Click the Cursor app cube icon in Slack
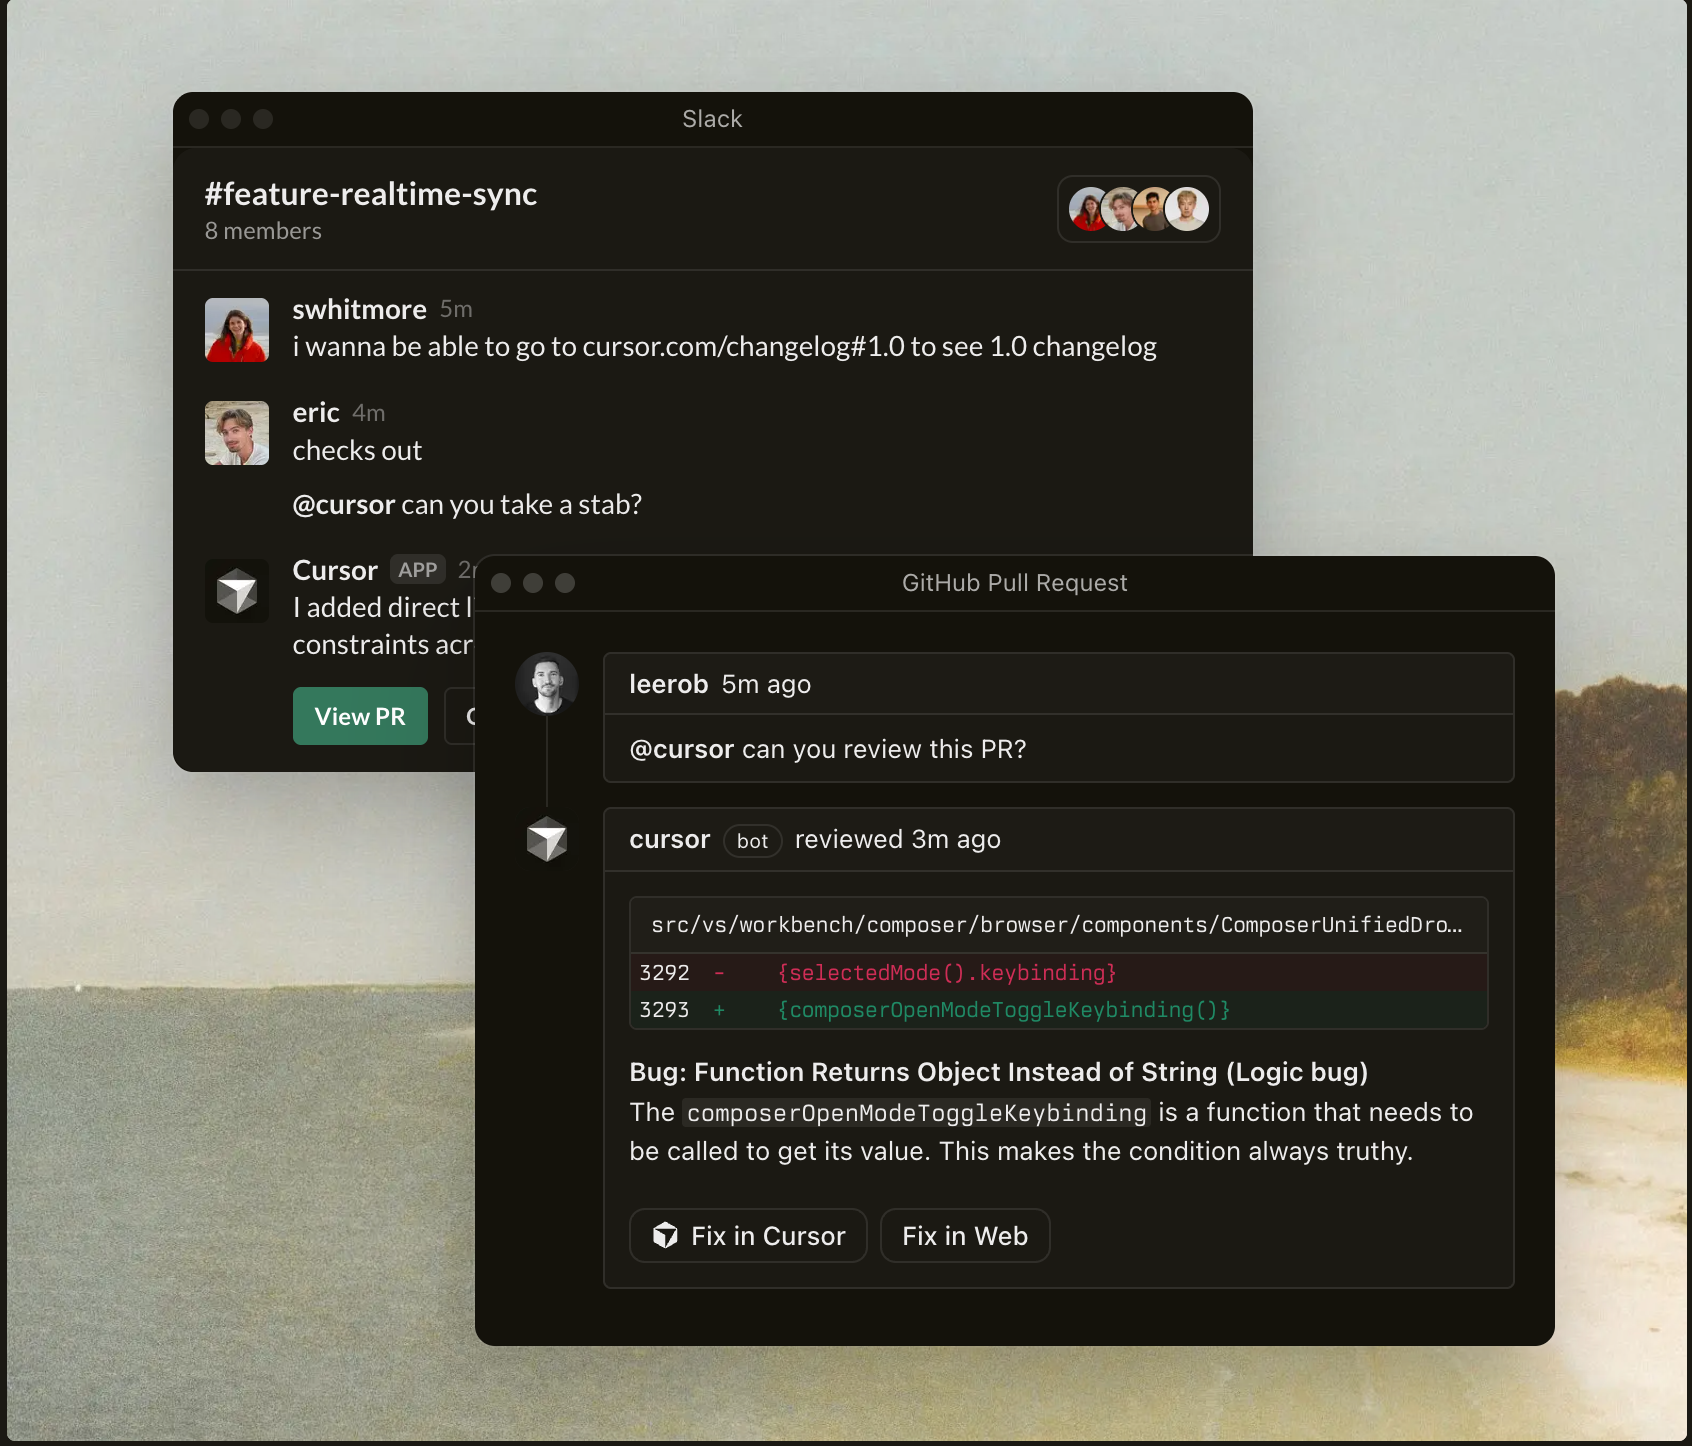1692x1446 pixels. 237,591
